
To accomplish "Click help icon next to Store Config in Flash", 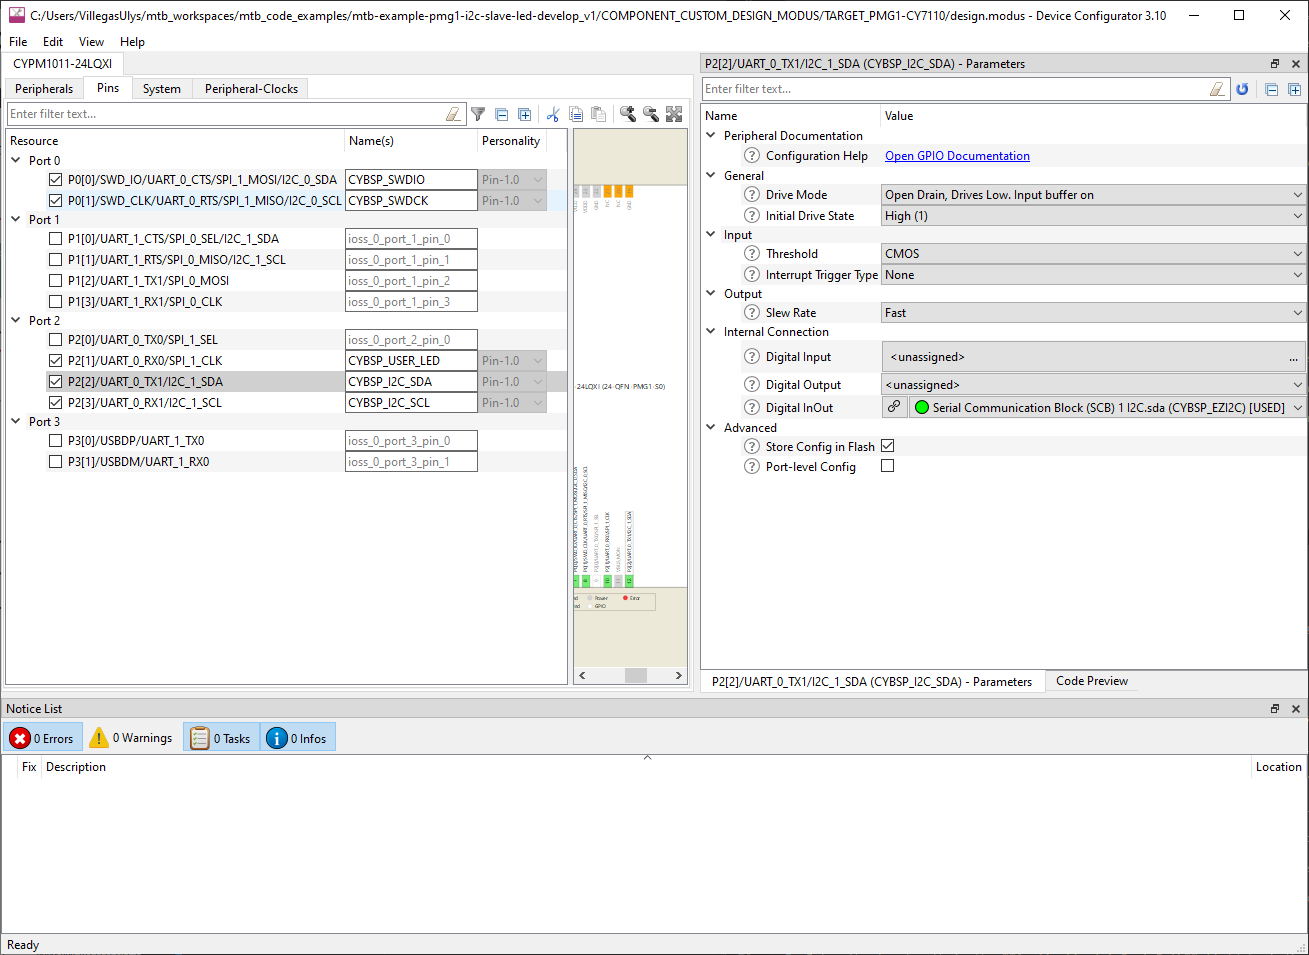I will click(x=752, y=447).
